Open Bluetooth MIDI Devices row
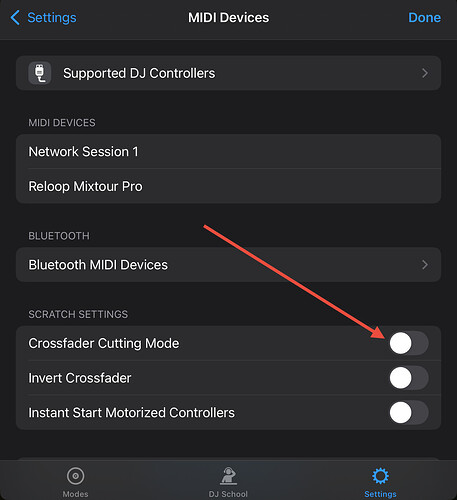 (x=229, y=265)
